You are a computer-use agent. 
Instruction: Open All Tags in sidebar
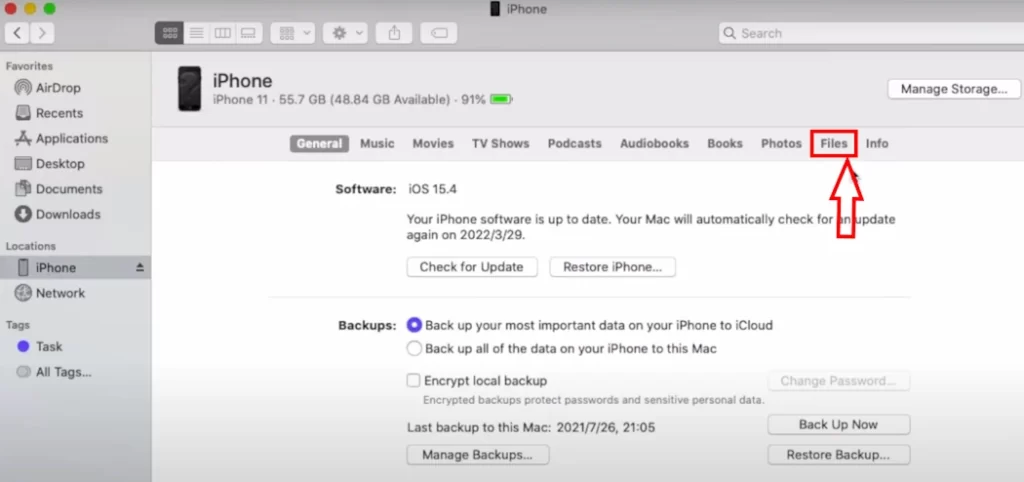pyautogui.click(x=54, y=372)
